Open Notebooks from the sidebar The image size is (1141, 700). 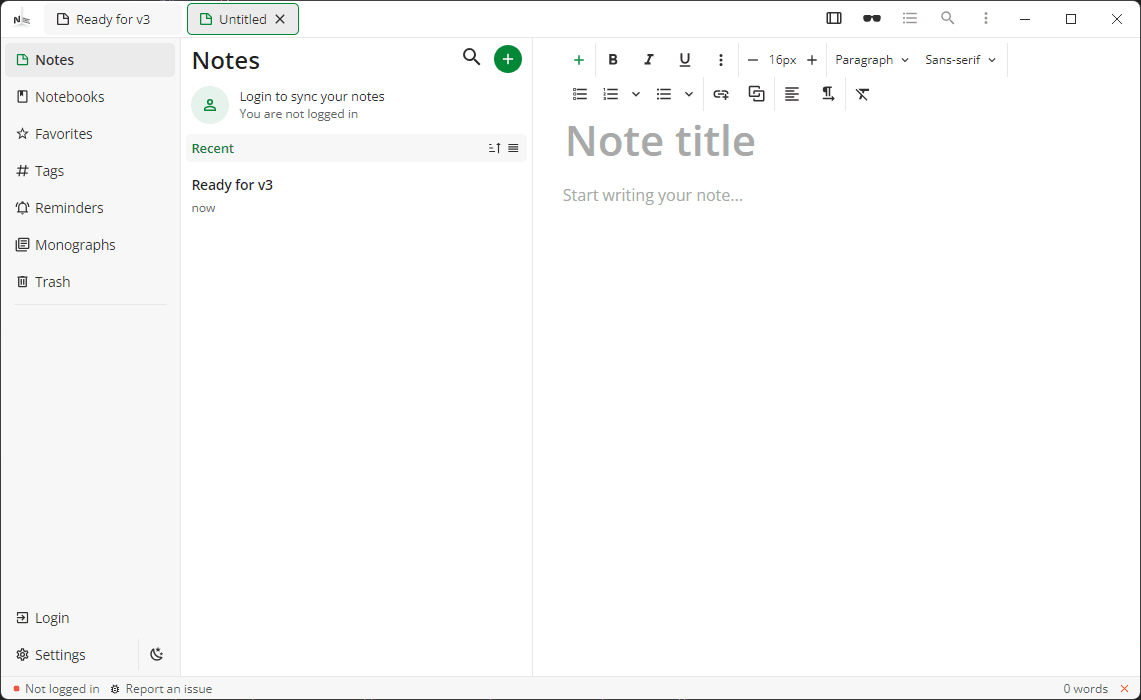(70, 96)
